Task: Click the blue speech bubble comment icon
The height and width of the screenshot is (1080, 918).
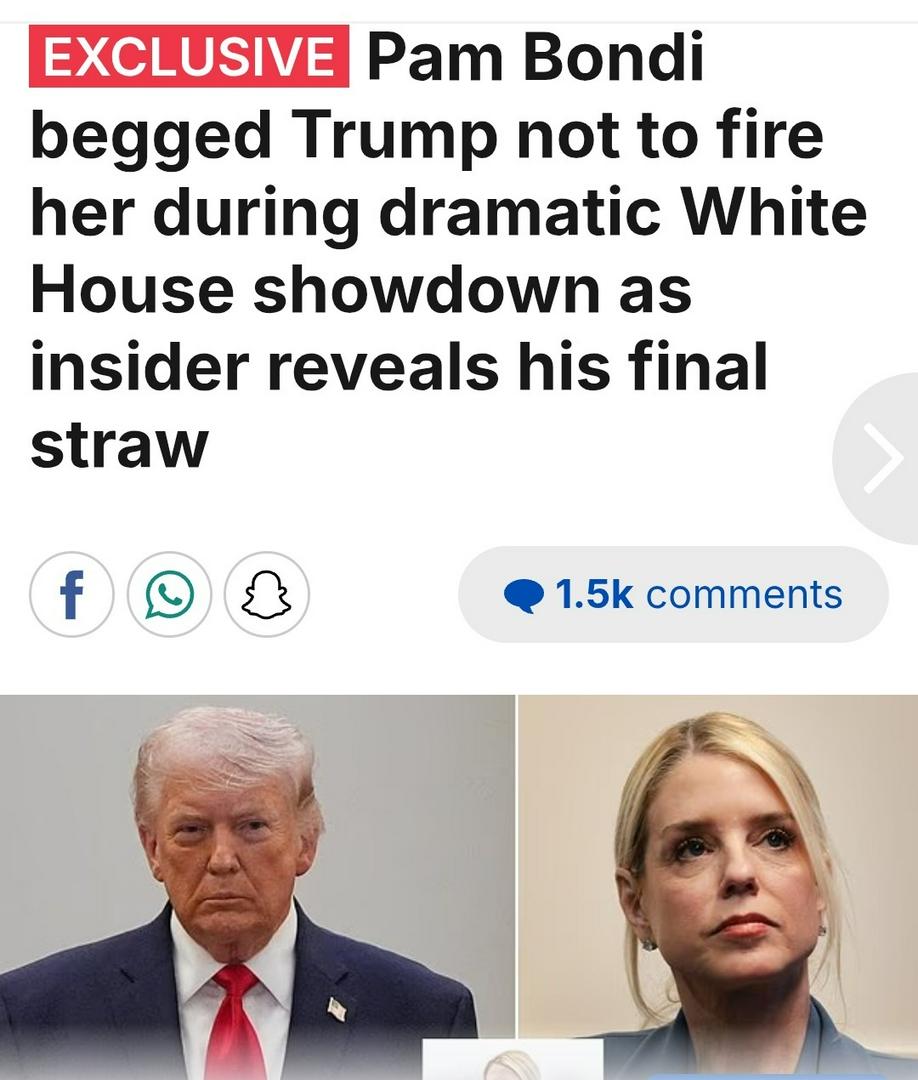Action: point(524,596)
